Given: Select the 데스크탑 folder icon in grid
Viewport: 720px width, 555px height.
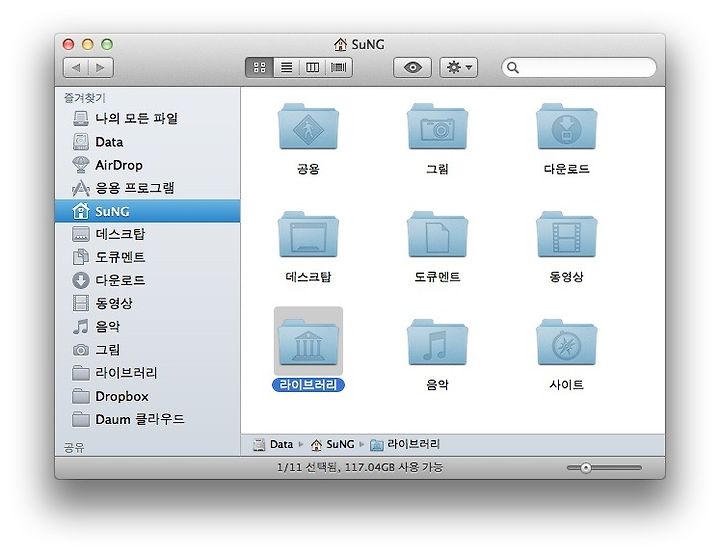Looking at the screenshot, I should [x=308, y=235].
